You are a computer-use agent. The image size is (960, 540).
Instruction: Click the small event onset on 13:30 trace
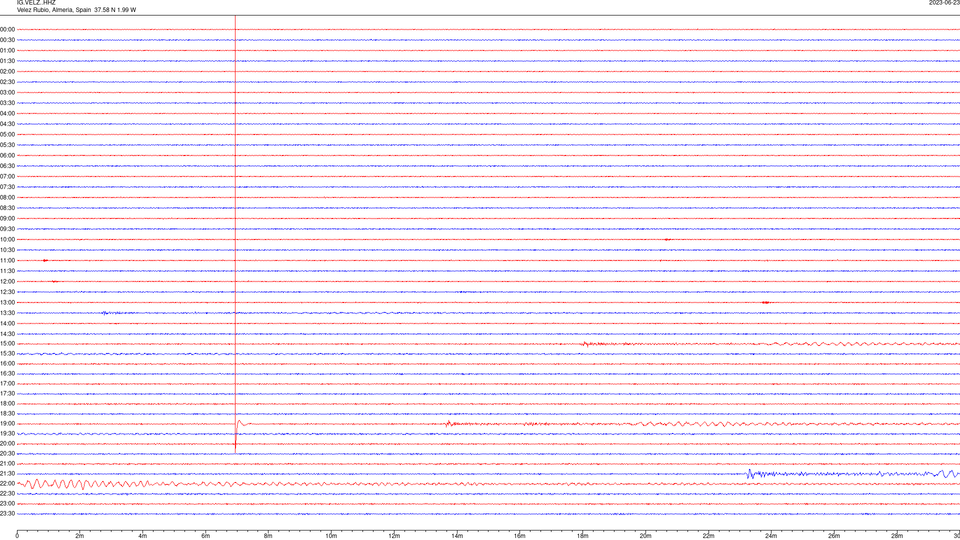pyautogui.click(x=105, y=313)
